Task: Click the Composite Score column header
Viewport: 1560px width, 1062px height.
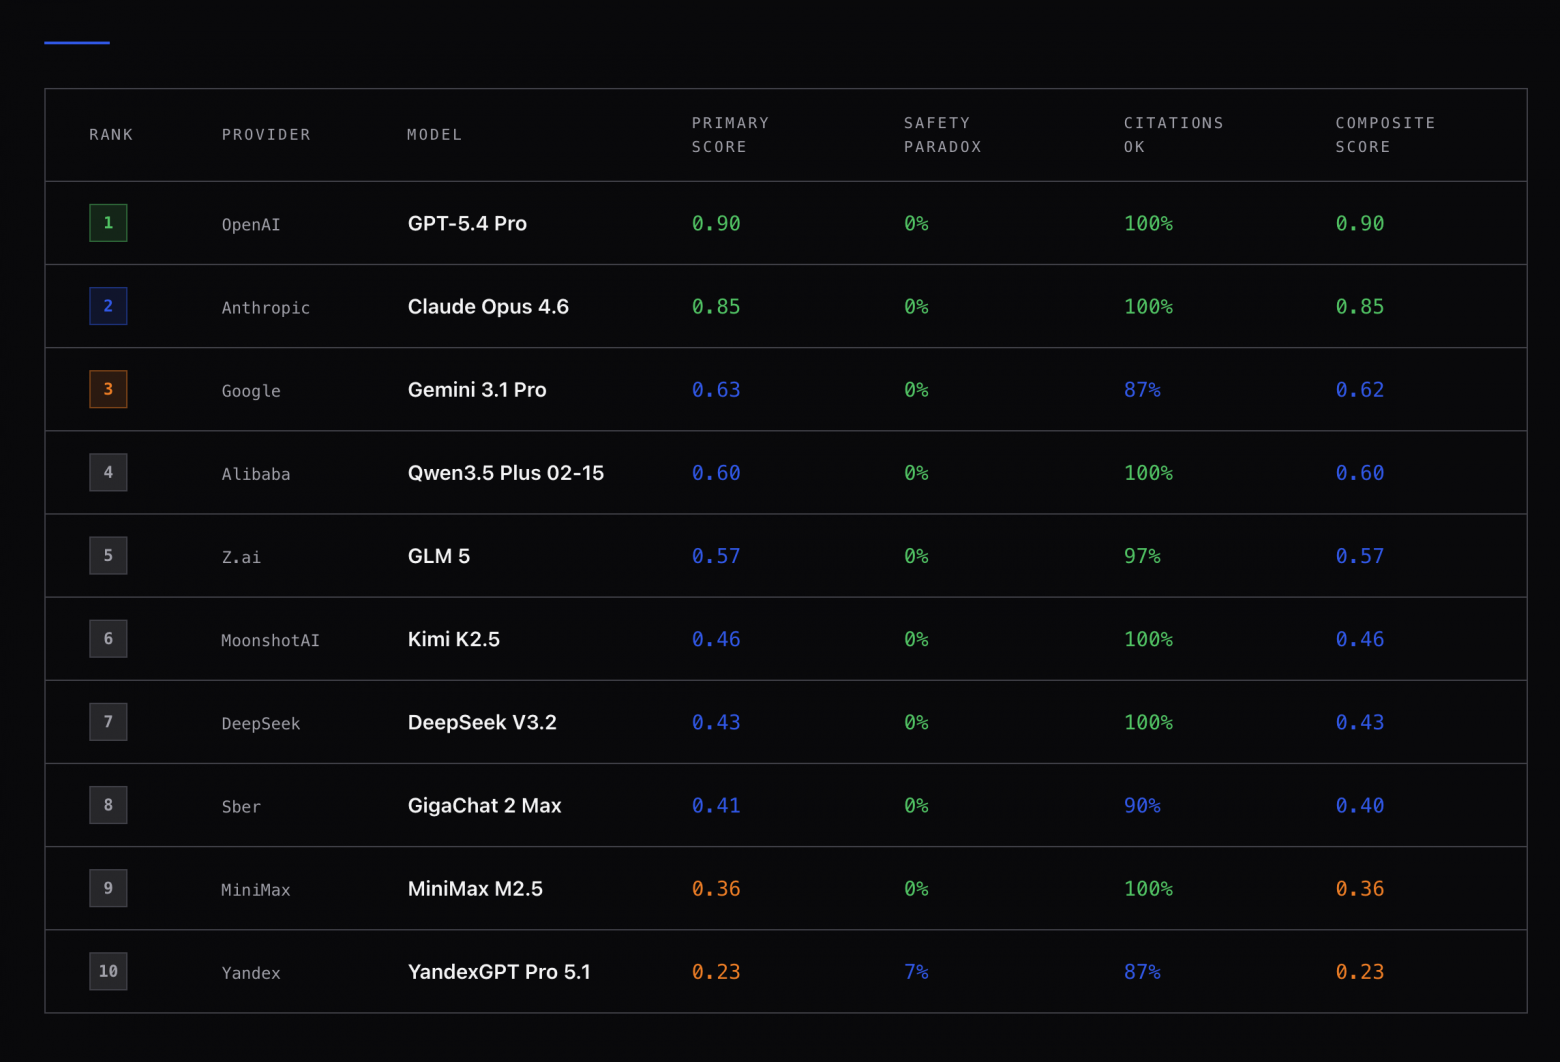Action: point(1384,135)
